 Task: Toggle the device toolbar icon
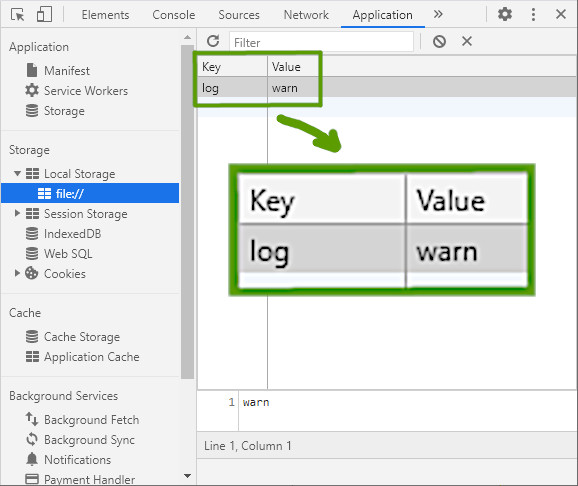click(44, 15)
